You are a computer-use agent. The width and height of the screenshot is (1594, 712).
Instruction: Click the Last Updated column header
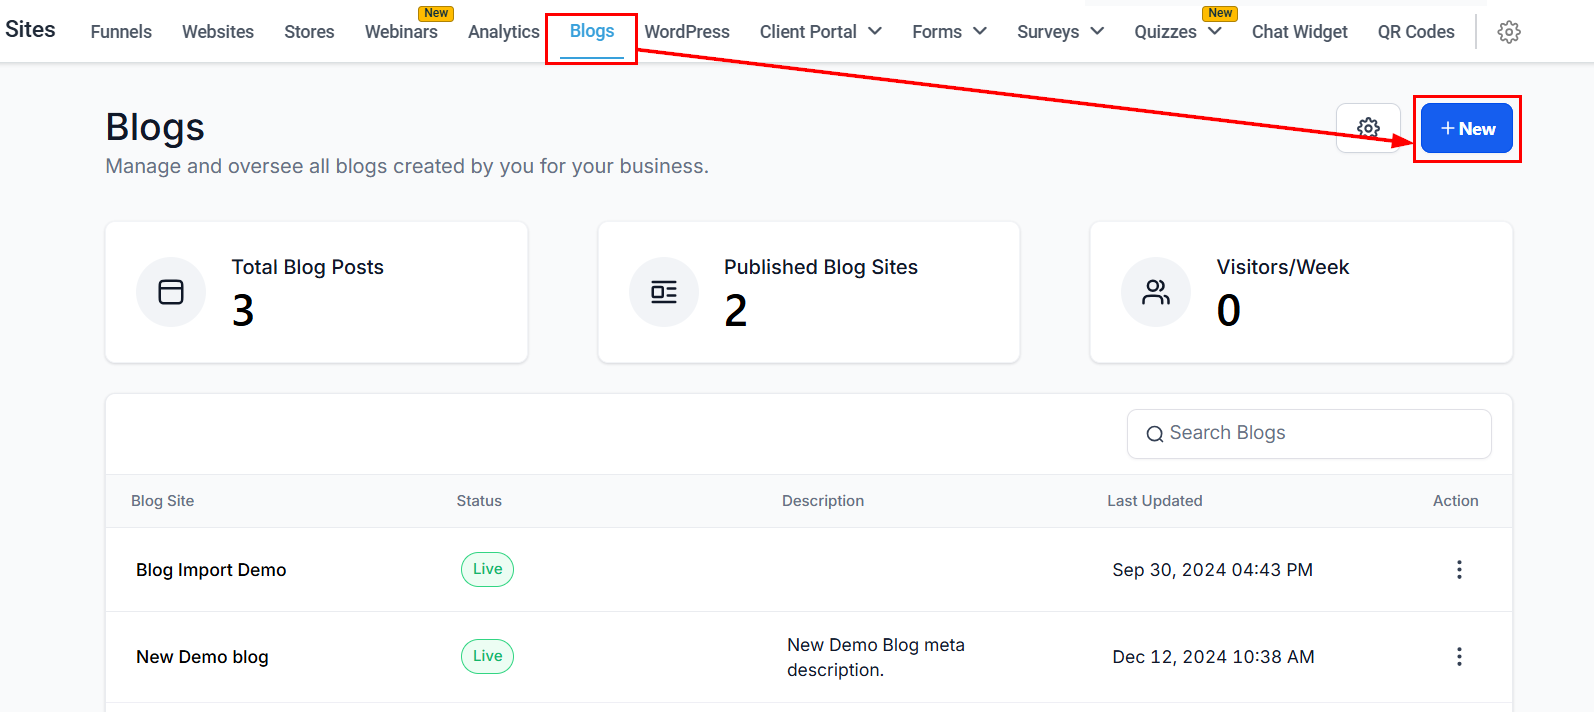[1155, 501]
